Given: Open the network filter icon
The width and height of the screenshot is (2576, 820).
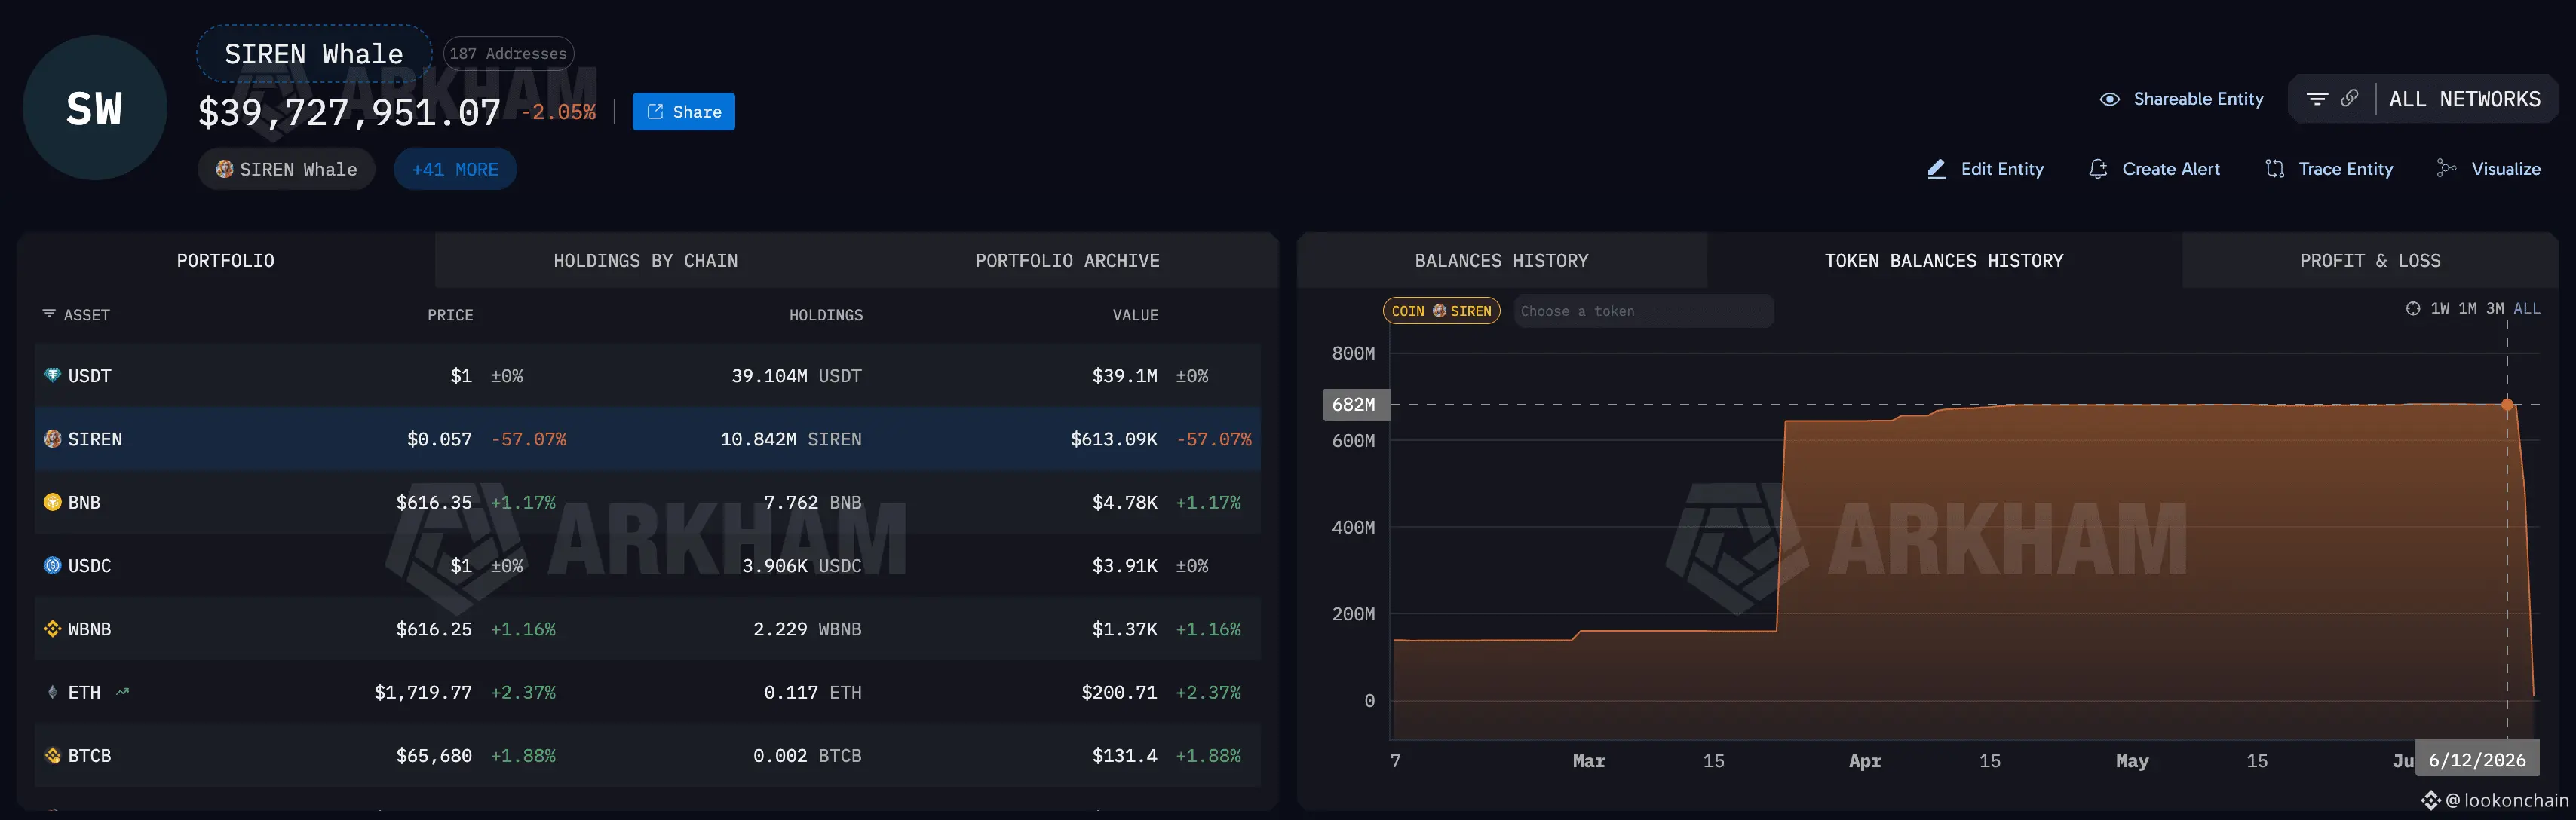Looking at the screenshot, I should click(x=2316, y=98).
